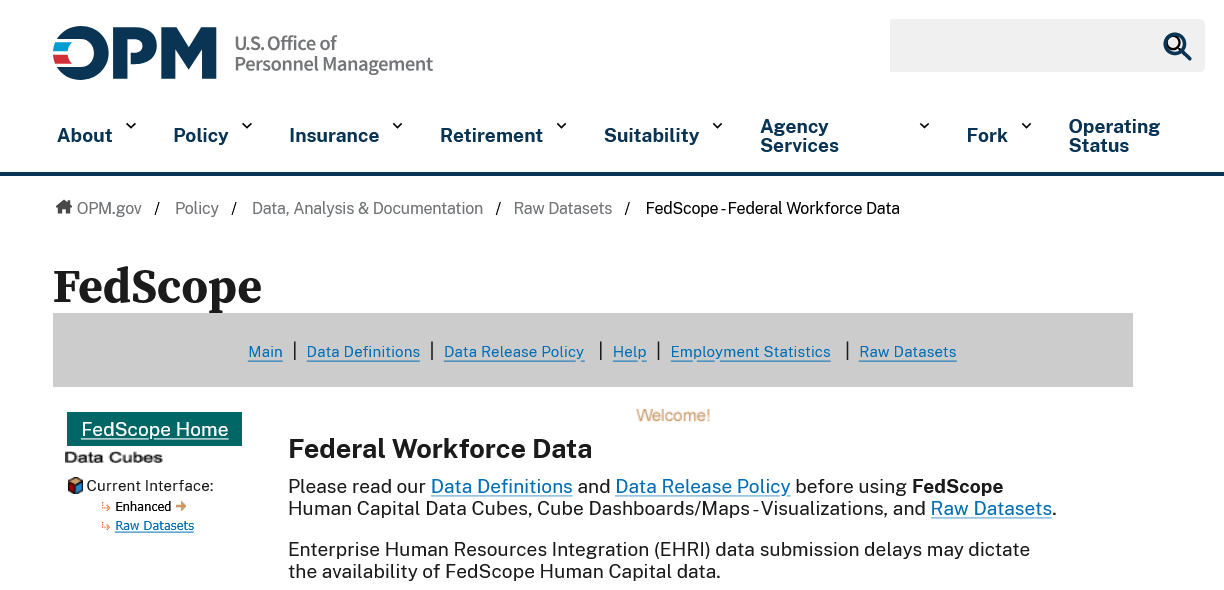Open the Policy menu item
Viewport: 1224px width, 590px height.
(201, 136)
